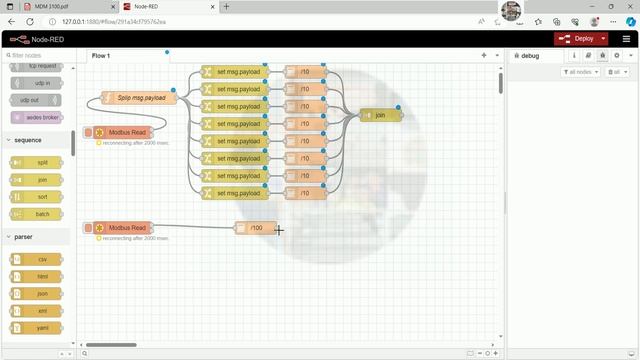Focus the filter nodes search field
640x360 pixels.
39,55
